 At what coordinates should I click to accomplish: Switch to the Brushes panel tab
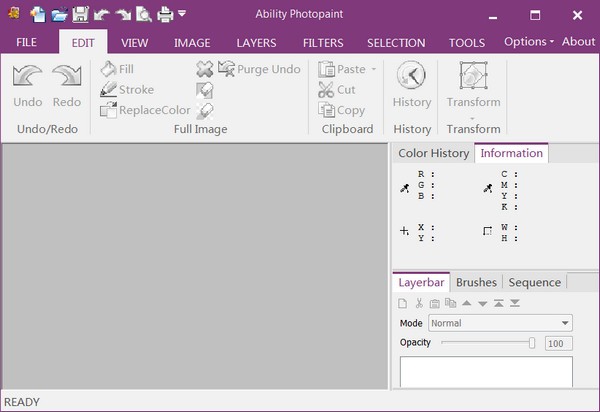tap(476, 282)
